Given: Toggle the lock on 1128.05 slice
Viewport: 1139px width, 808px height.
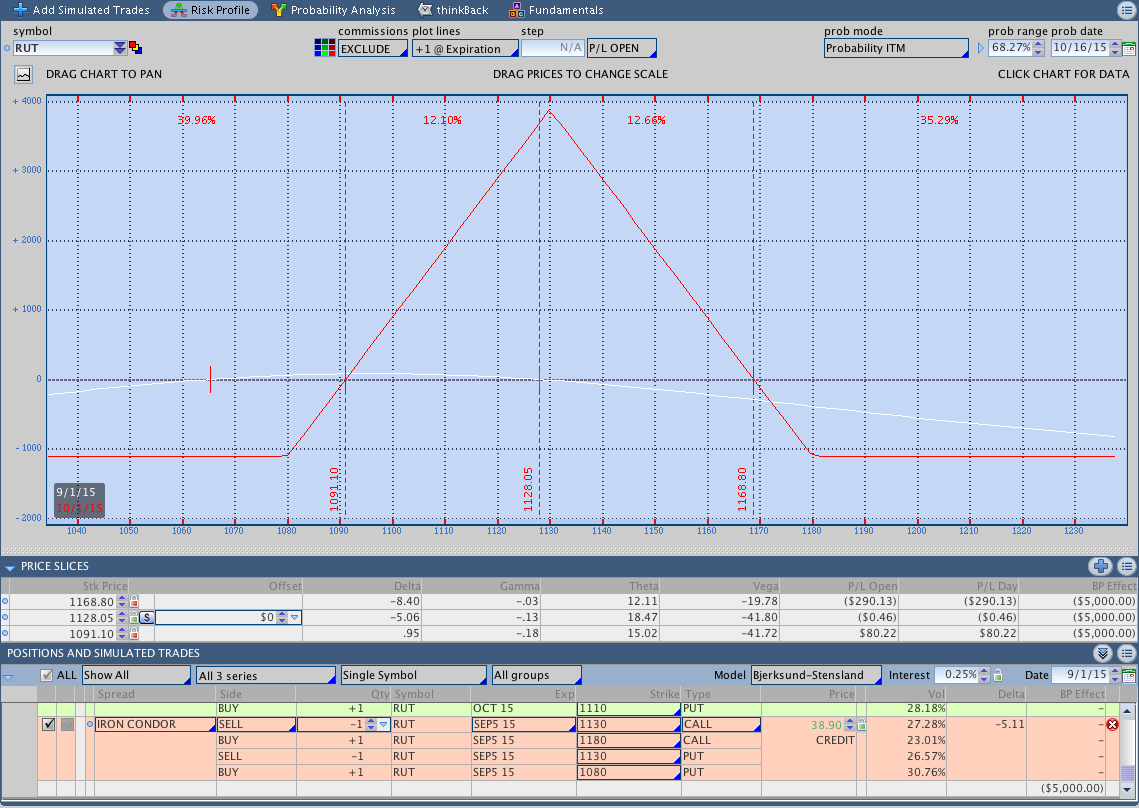Looking at the screenshot, I should (134, 618).
